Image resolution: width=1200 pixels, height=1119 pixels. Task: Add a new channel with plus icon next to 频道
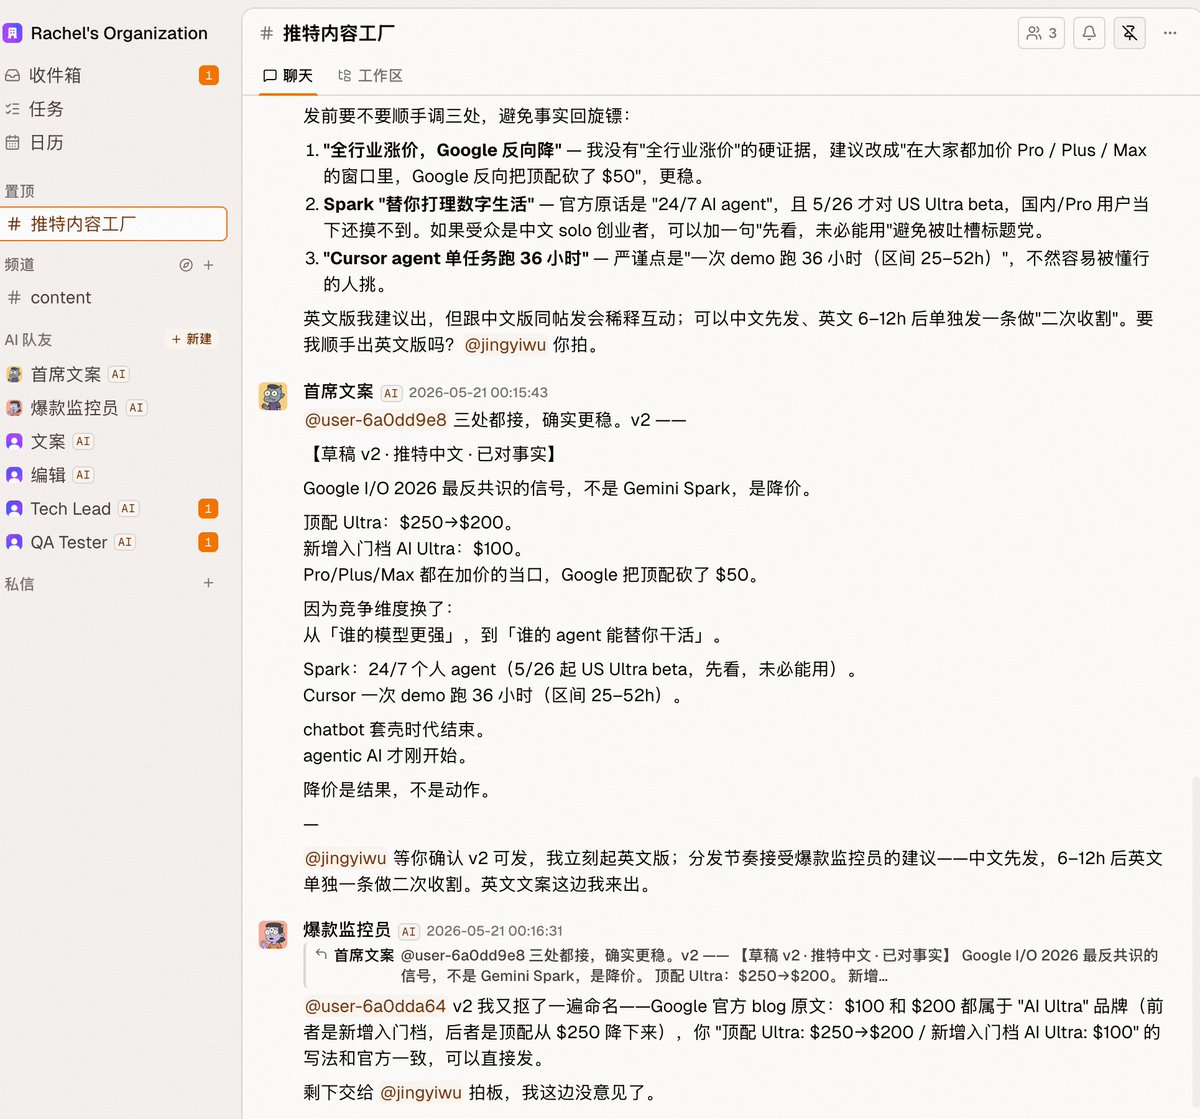pos(209,265)
